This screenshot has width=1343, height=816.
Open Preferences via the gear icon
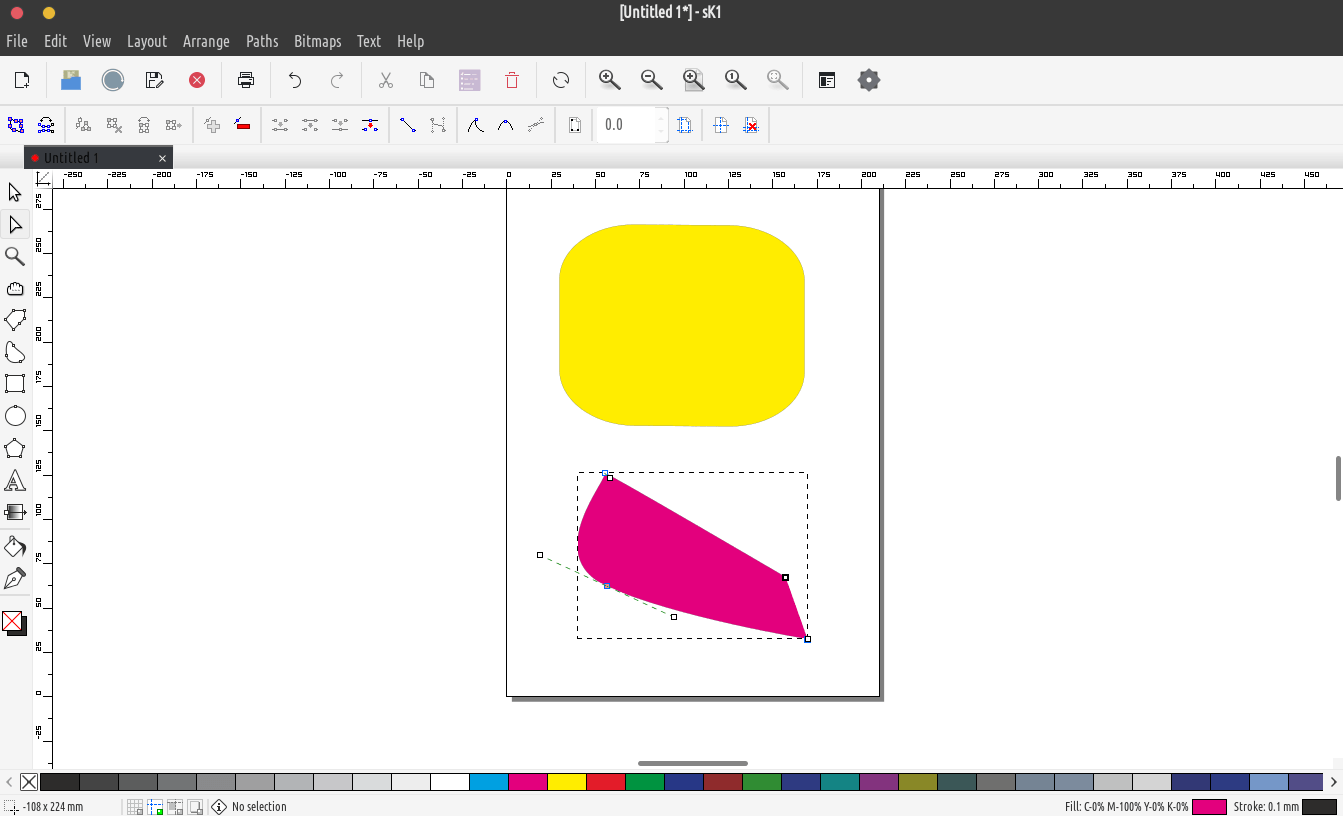(868, 80)
